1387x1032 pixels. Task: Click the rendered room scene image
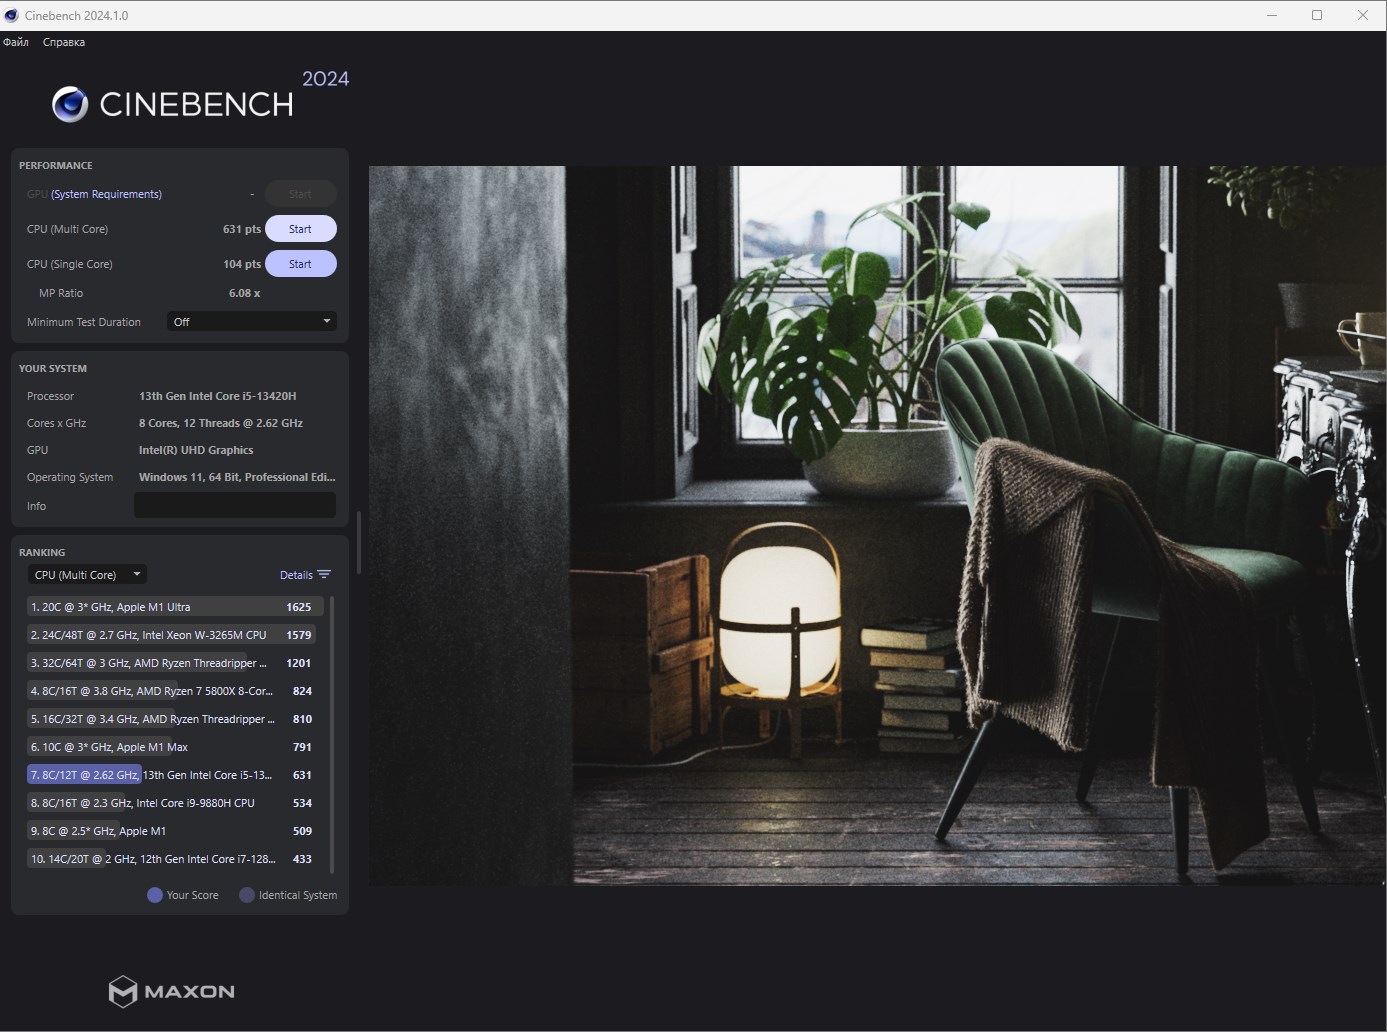pos(877,525)
